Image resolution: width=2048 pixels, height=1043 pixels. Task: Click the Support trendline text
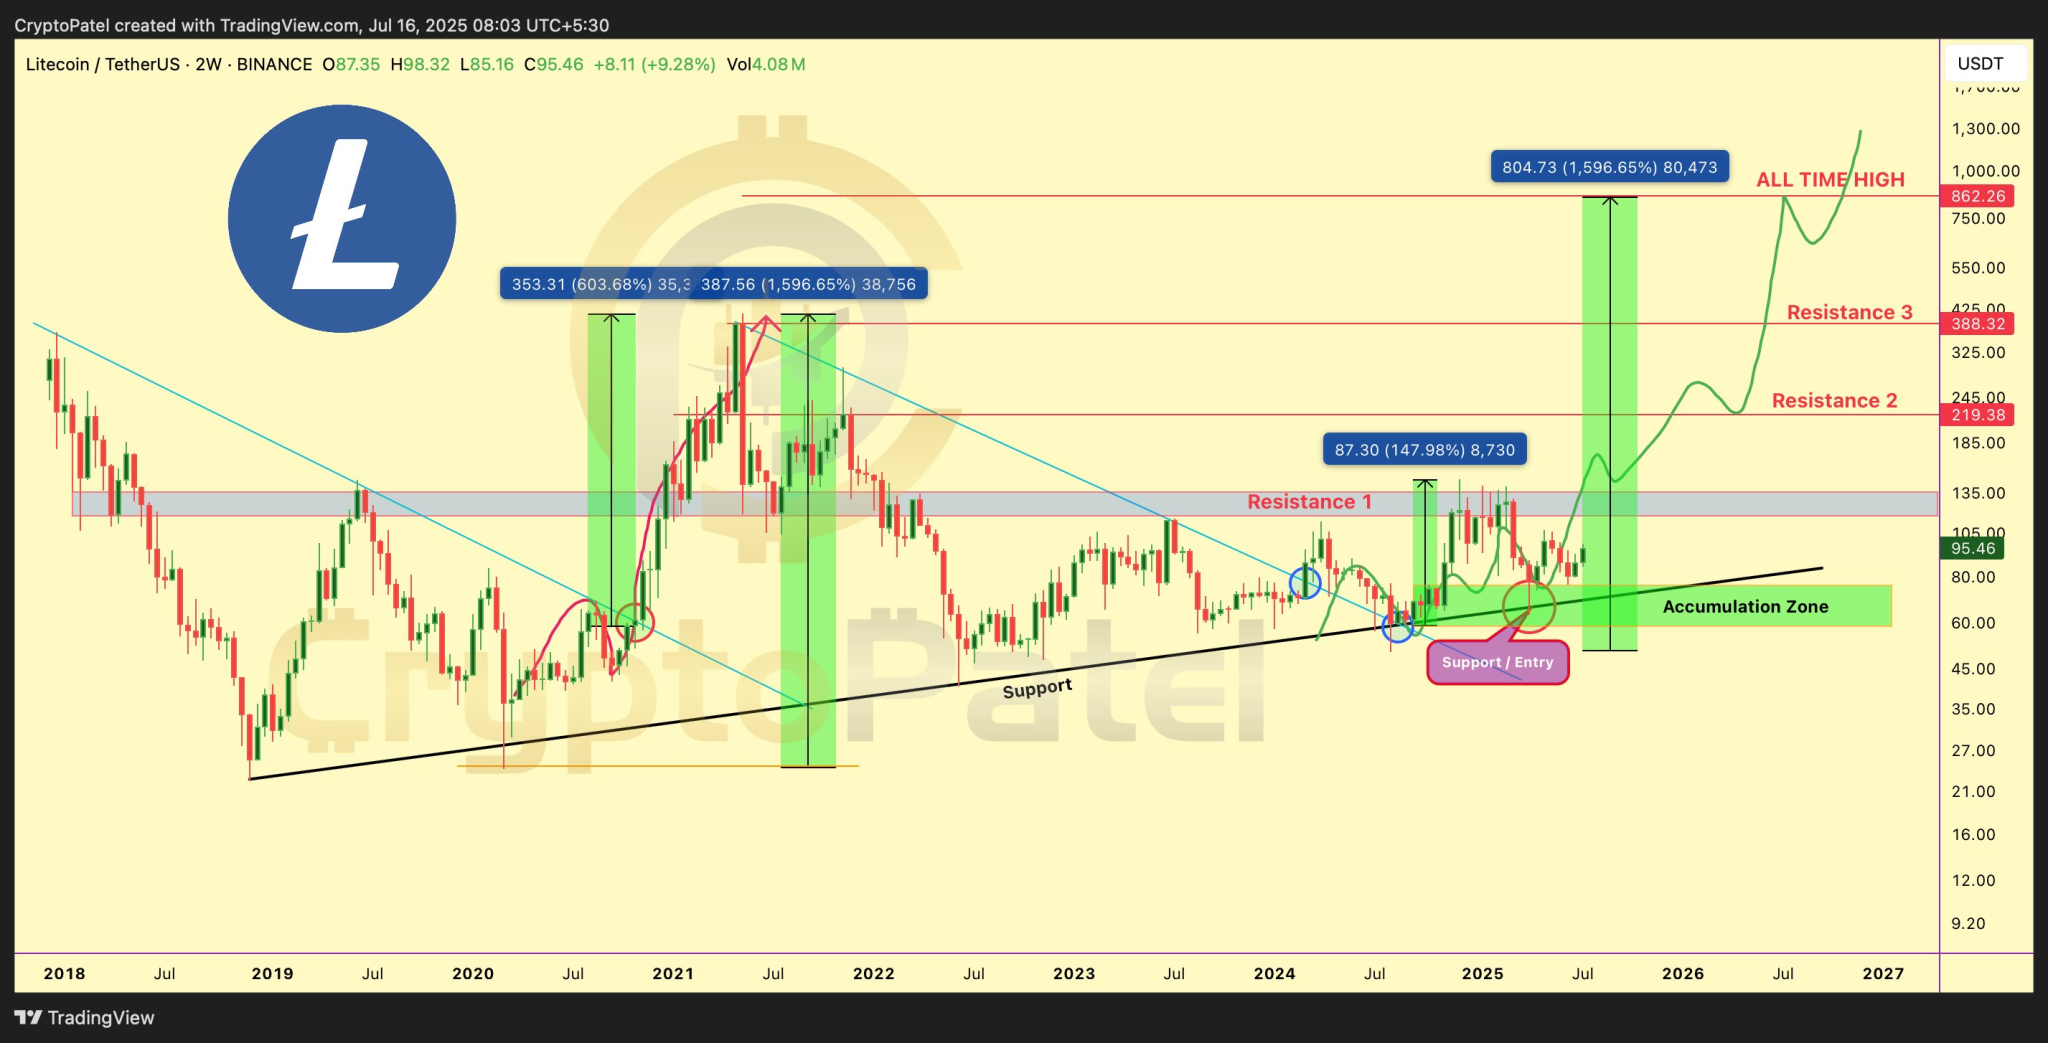pyautogui.click(x=1037, y=689)
